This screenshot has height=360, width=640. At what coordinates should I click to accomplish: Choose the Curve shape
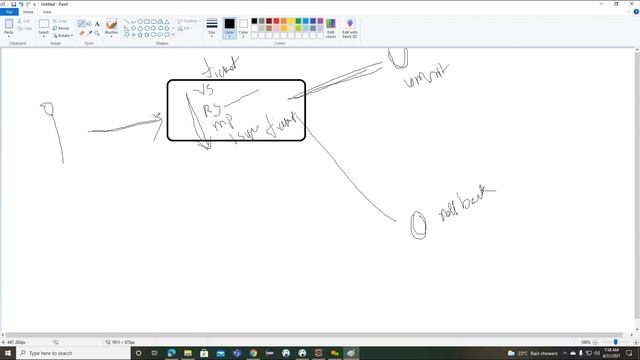click(x=133, y=21)
